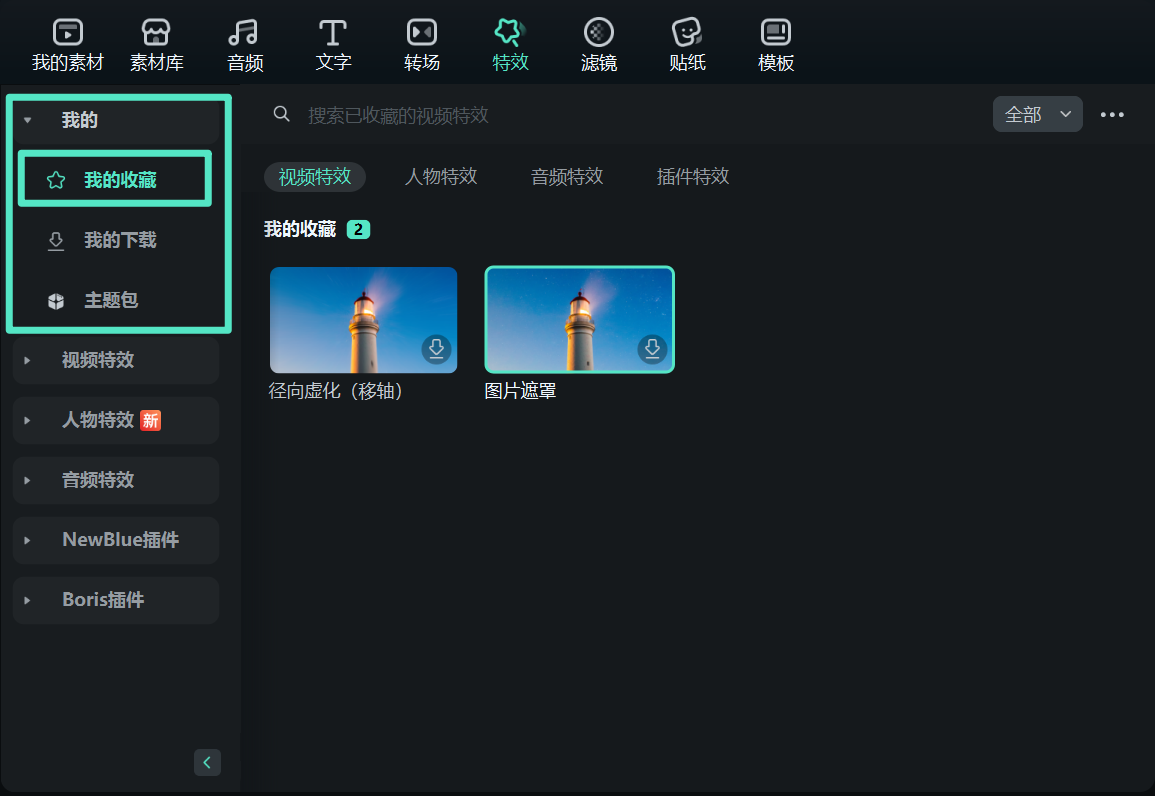Open 主题包 in the sidebar
This screenshot has width=1155, height=796.
(x=110, y=300)
